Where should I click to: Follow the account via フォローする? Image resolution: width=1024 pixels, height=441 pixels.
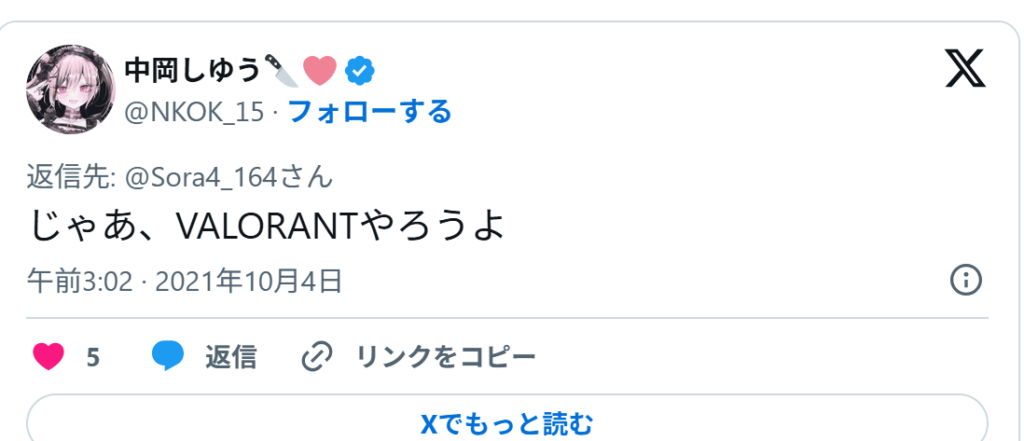(370, 112)
